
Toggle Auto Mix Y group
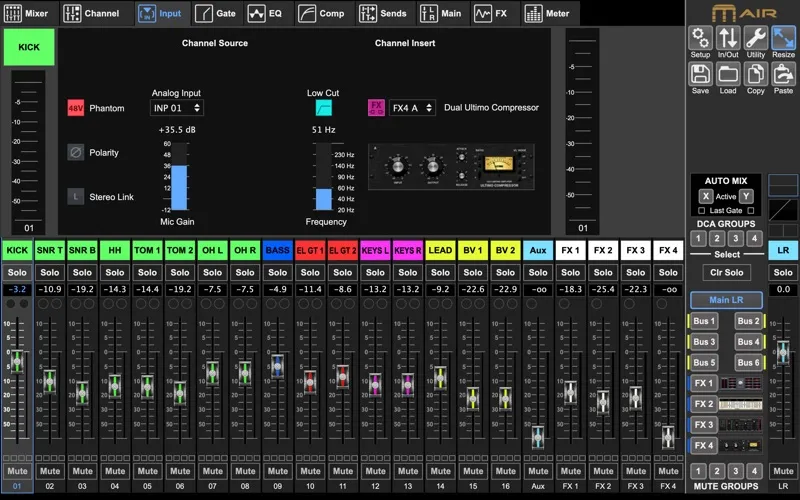[746, 196]
